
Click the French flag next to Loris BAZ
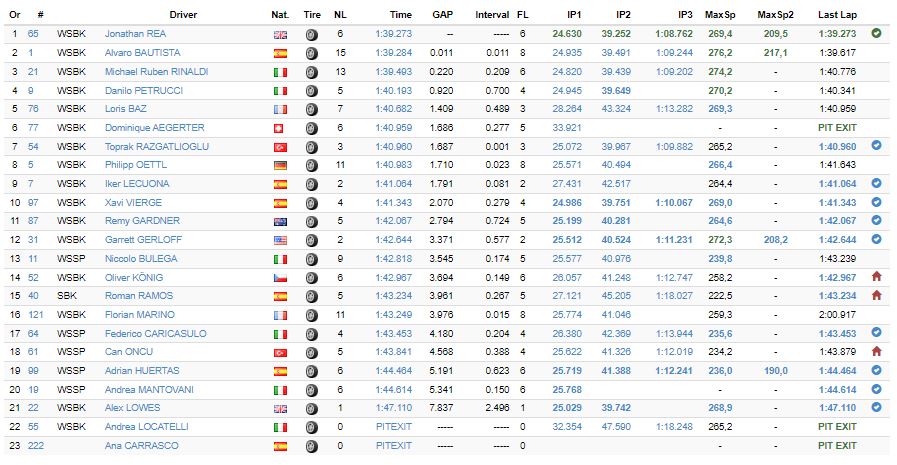click(x=280, y=110)
